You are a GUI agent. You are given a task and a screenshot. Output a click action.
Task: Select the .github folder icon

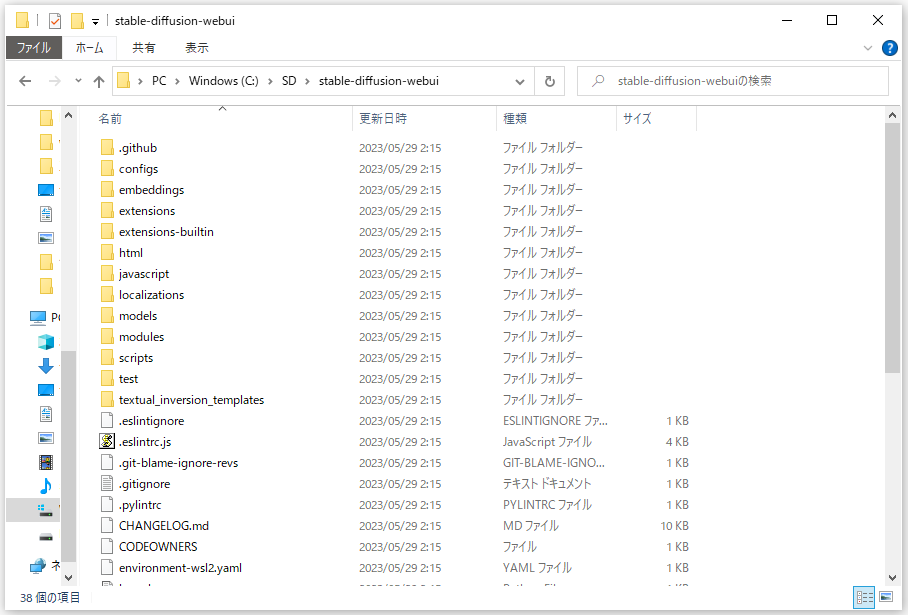click(107, 148)
